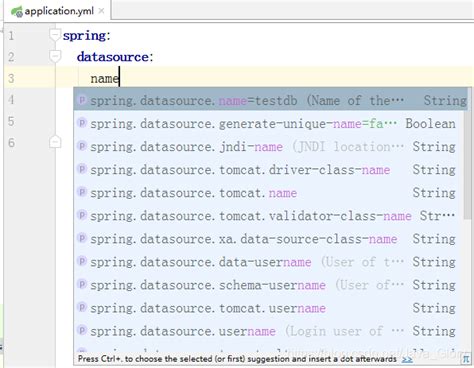Click the property icon beside tomcat.username
Viewport: 474px width, 368px height.
[82, 307]
